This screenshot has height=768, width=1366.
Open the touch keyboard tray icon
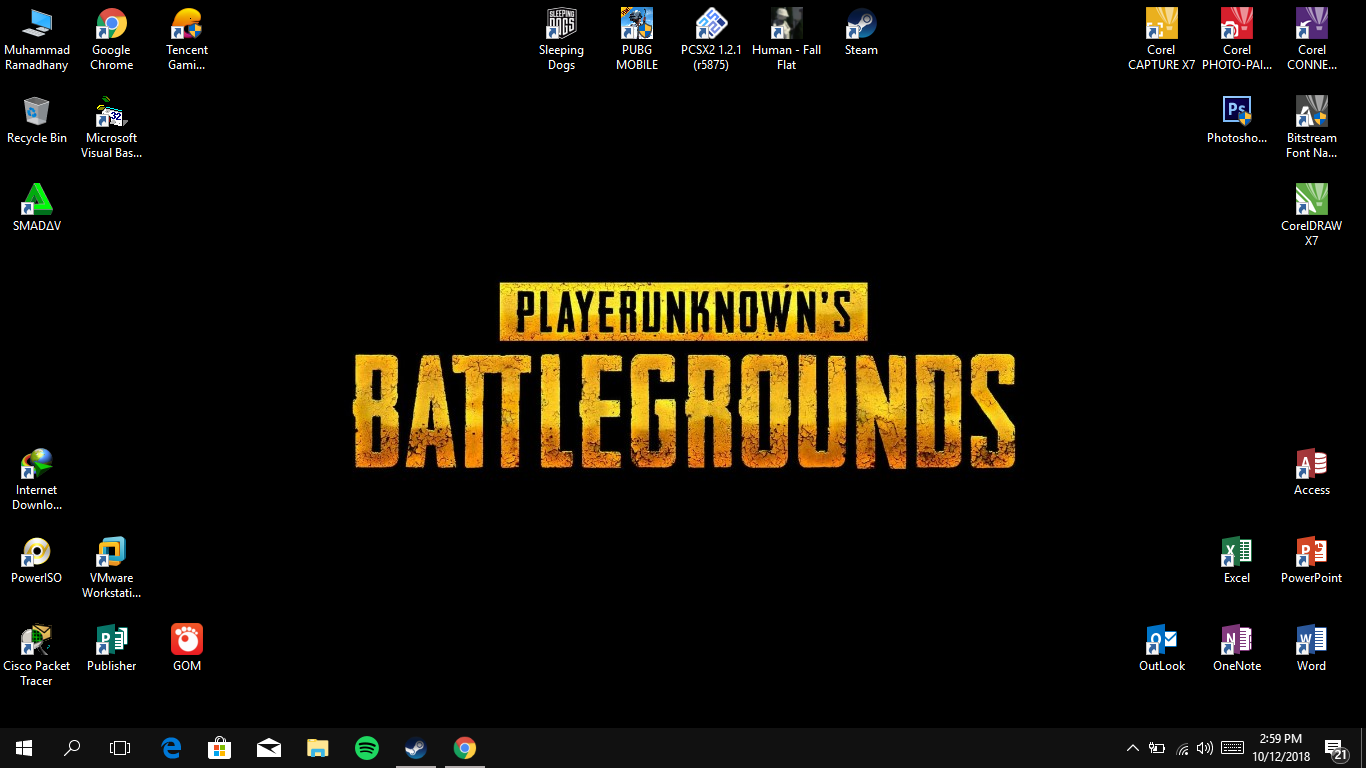click(x=1232, y=748)
